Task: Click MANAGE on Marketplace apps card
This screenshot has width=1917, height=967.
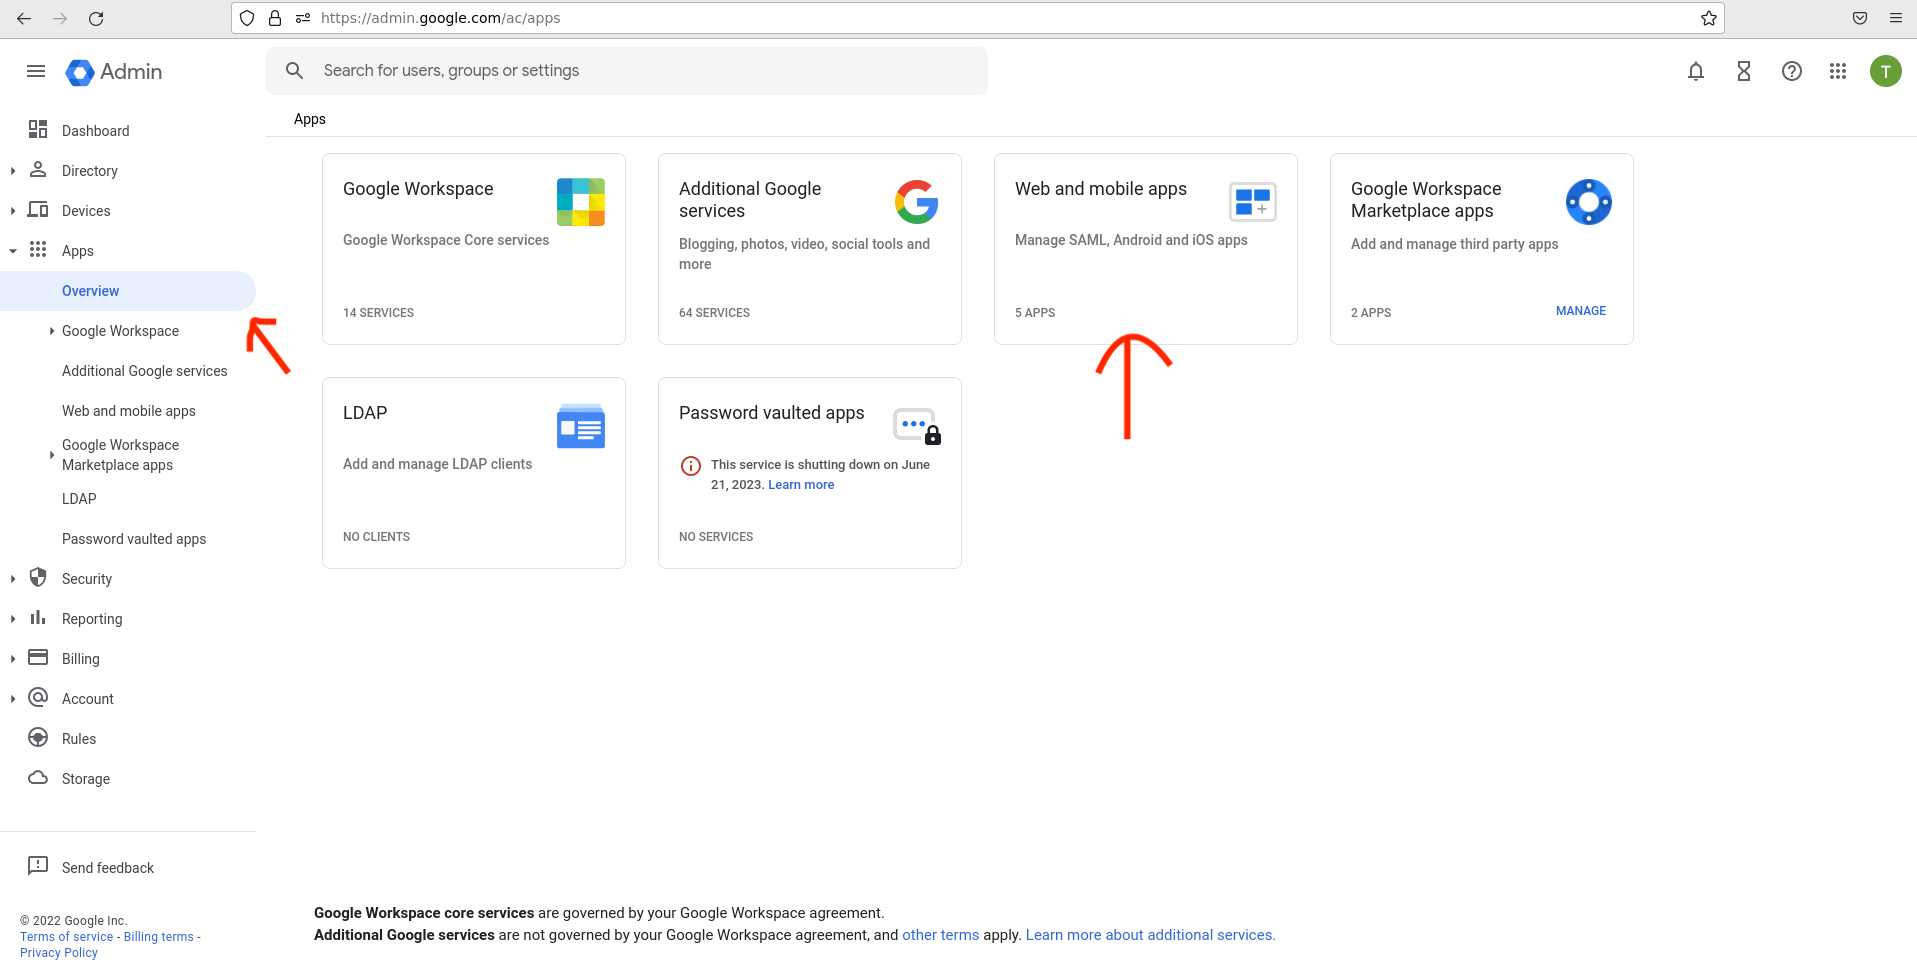Action: (x=1581, y=311)
